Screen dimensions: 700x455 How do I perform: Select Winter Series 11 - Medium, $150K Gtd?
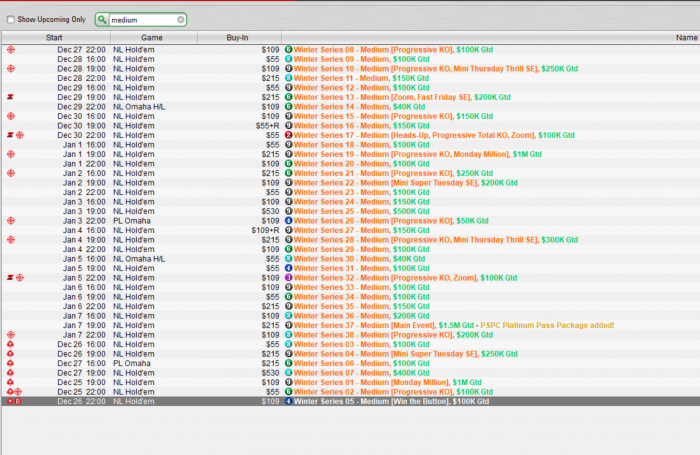pyautogui.click(x=362, y=78)
